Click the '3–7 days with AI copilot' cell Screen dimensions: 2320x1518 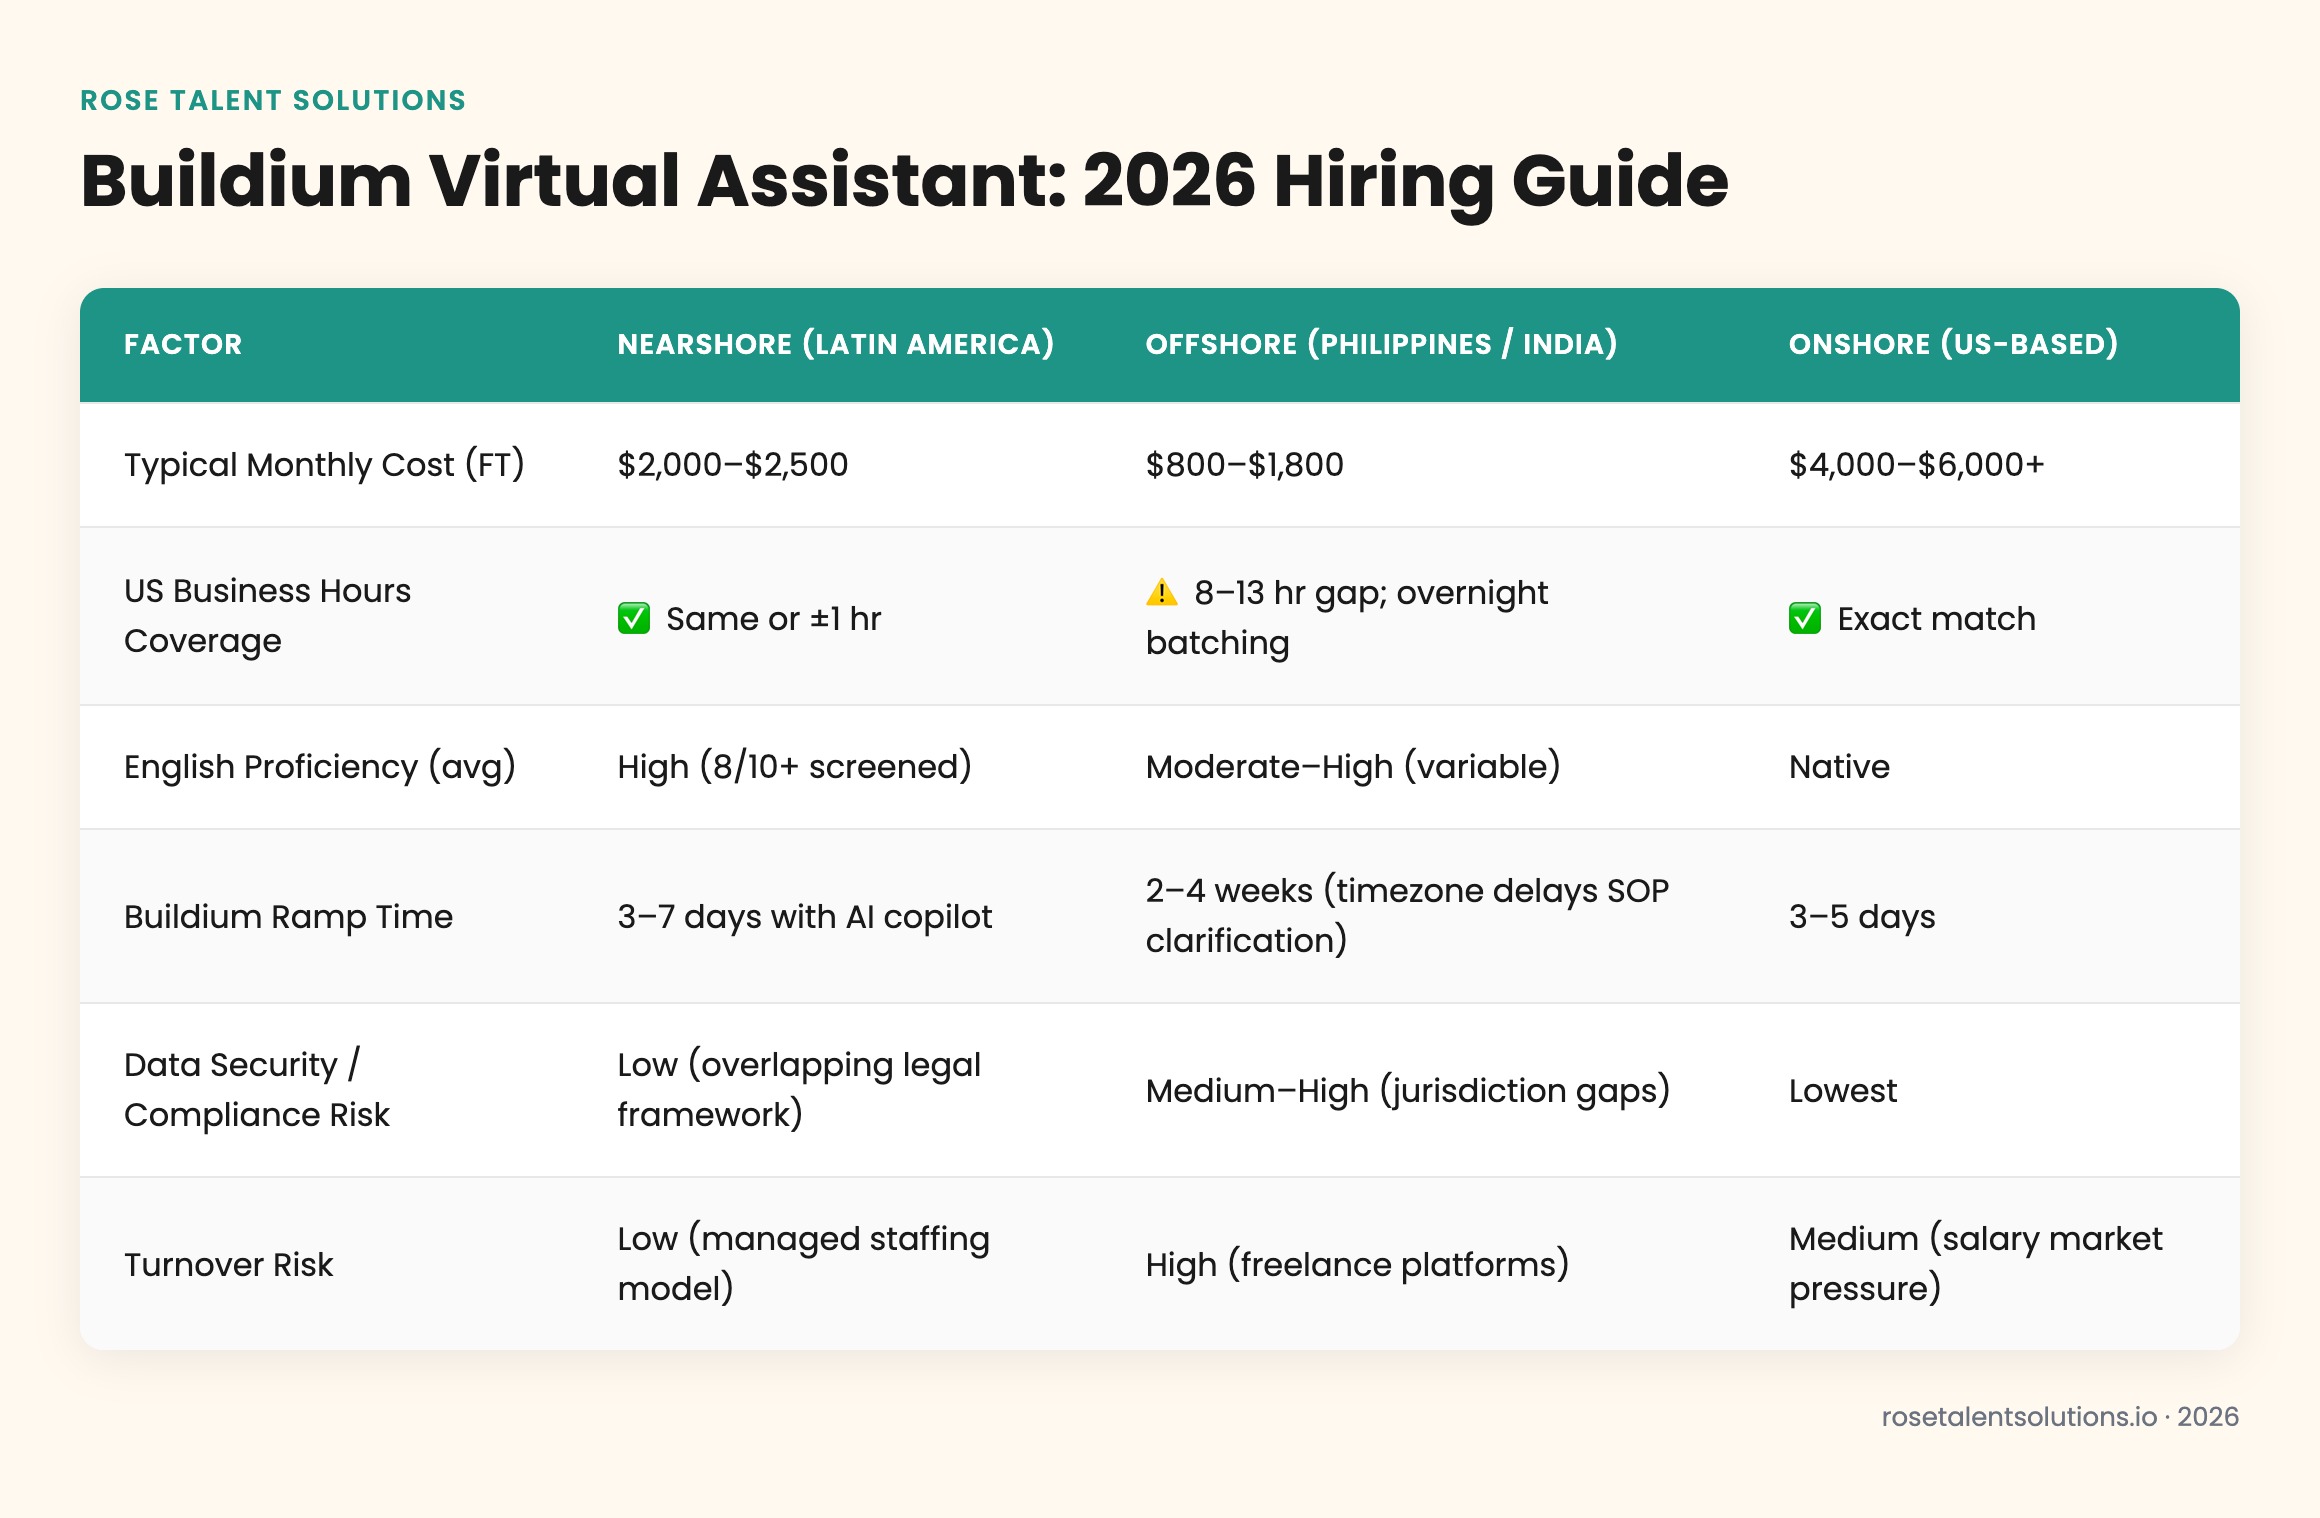[x=805, y=917]
